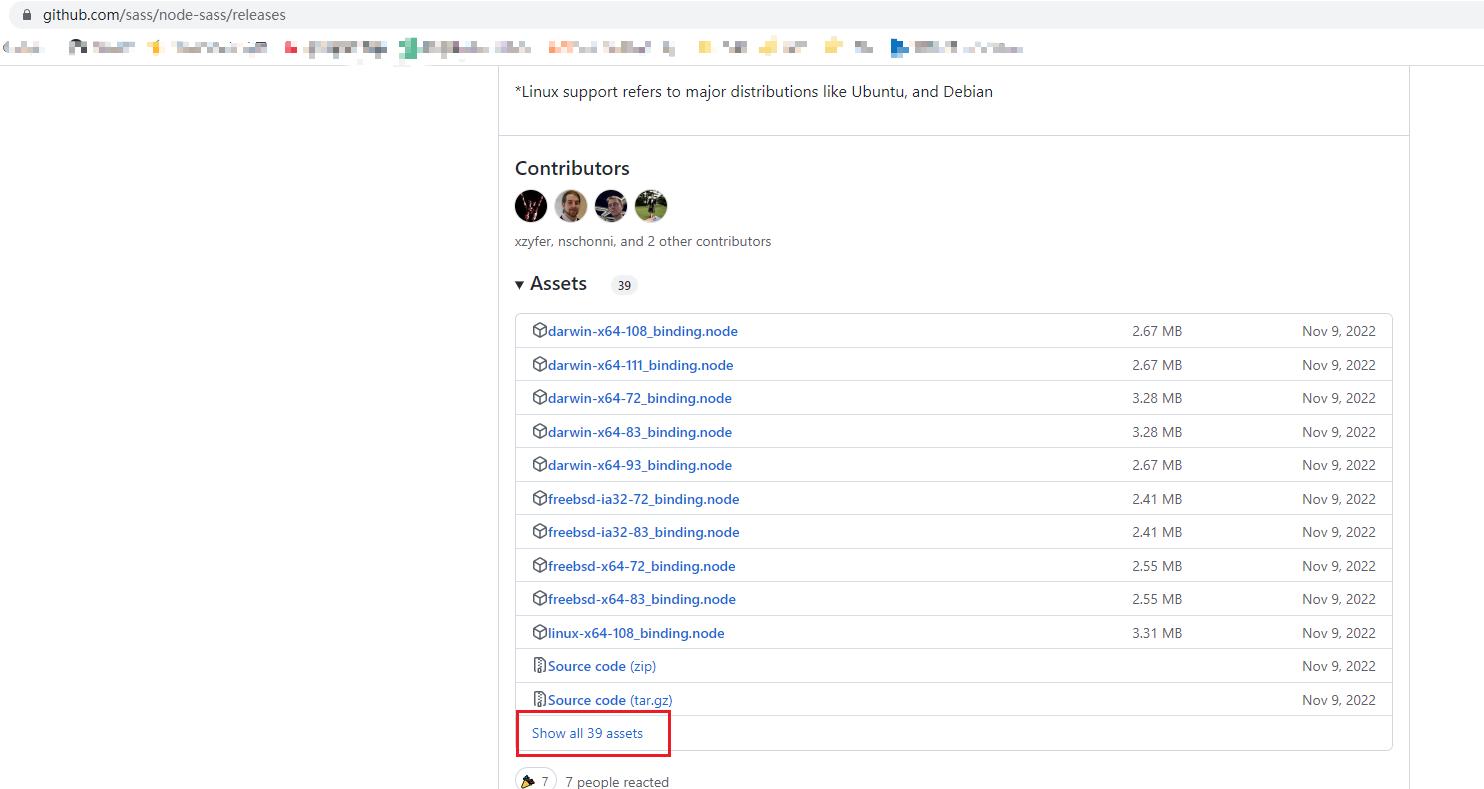1484x789 pixels.
Task: Click the lock icon in the address bar
Action: (x=26, y=15)
